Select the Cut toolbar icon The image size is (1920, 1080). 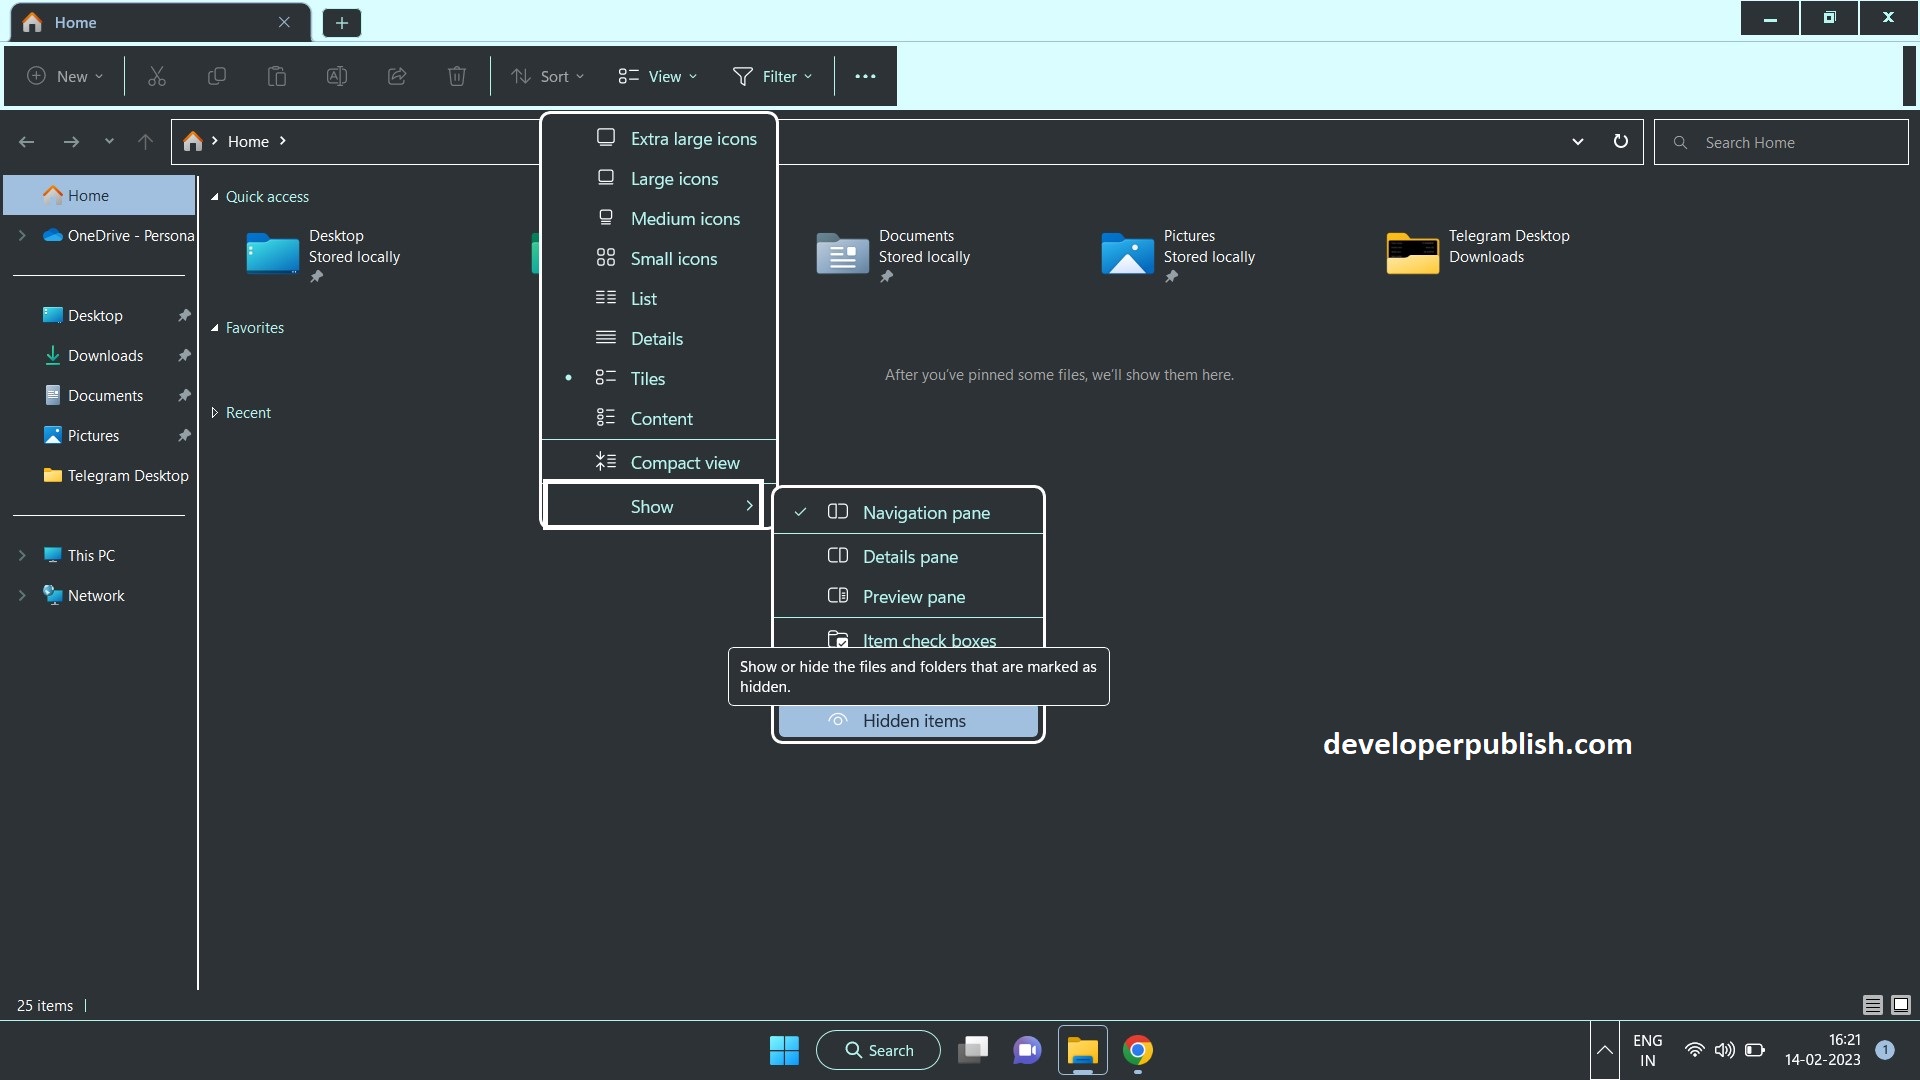click(x=156, y=76)
